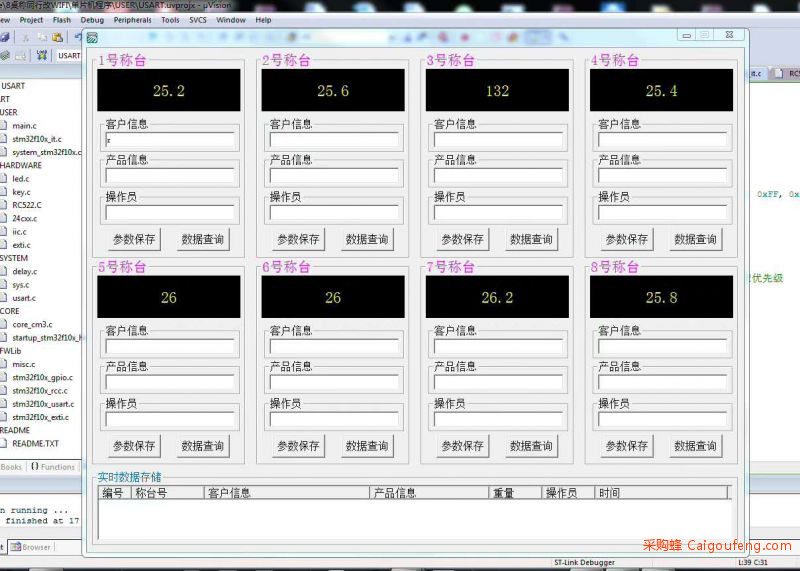Select stm32f10x_gpio.c in the project tree

click(x=42, y=378)
